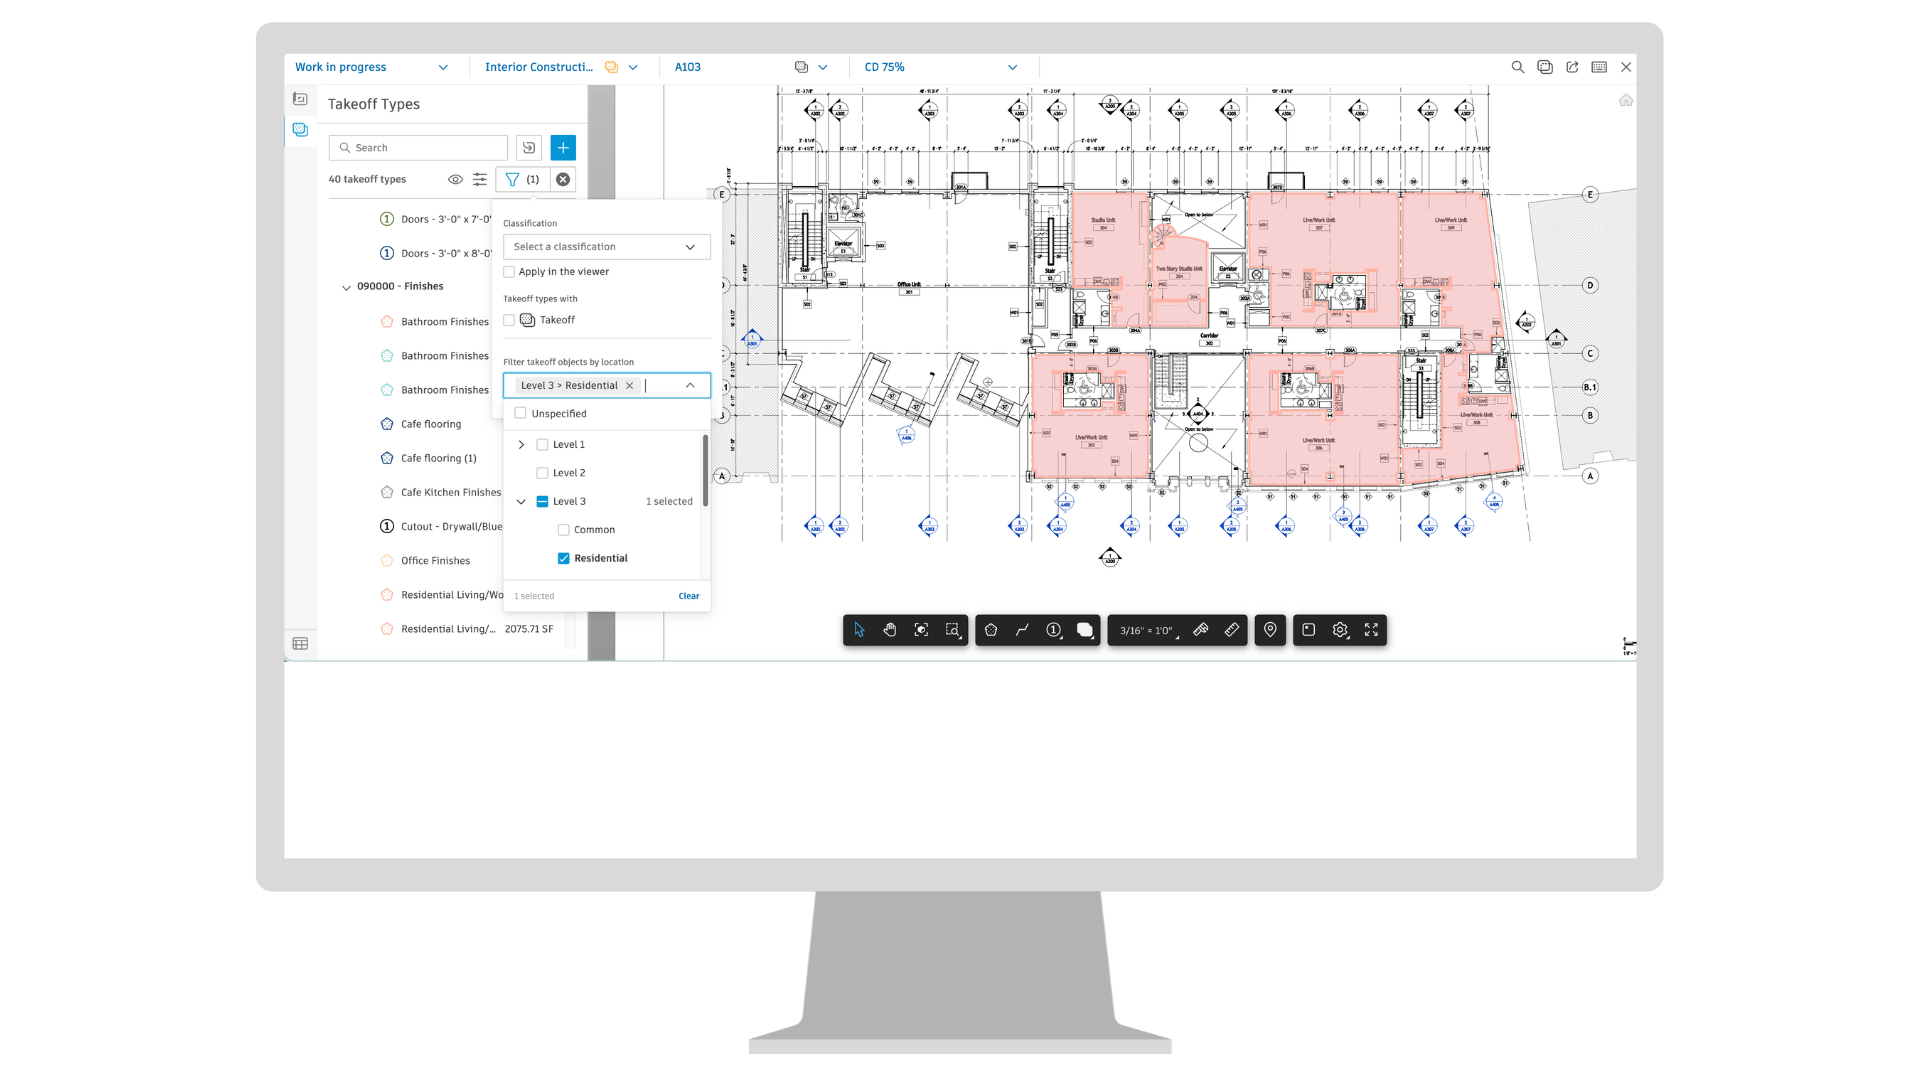The width and height of the screenshot is (1920, 1080).
Task: Expand the Level 1 location node
Action: (521, 445)
